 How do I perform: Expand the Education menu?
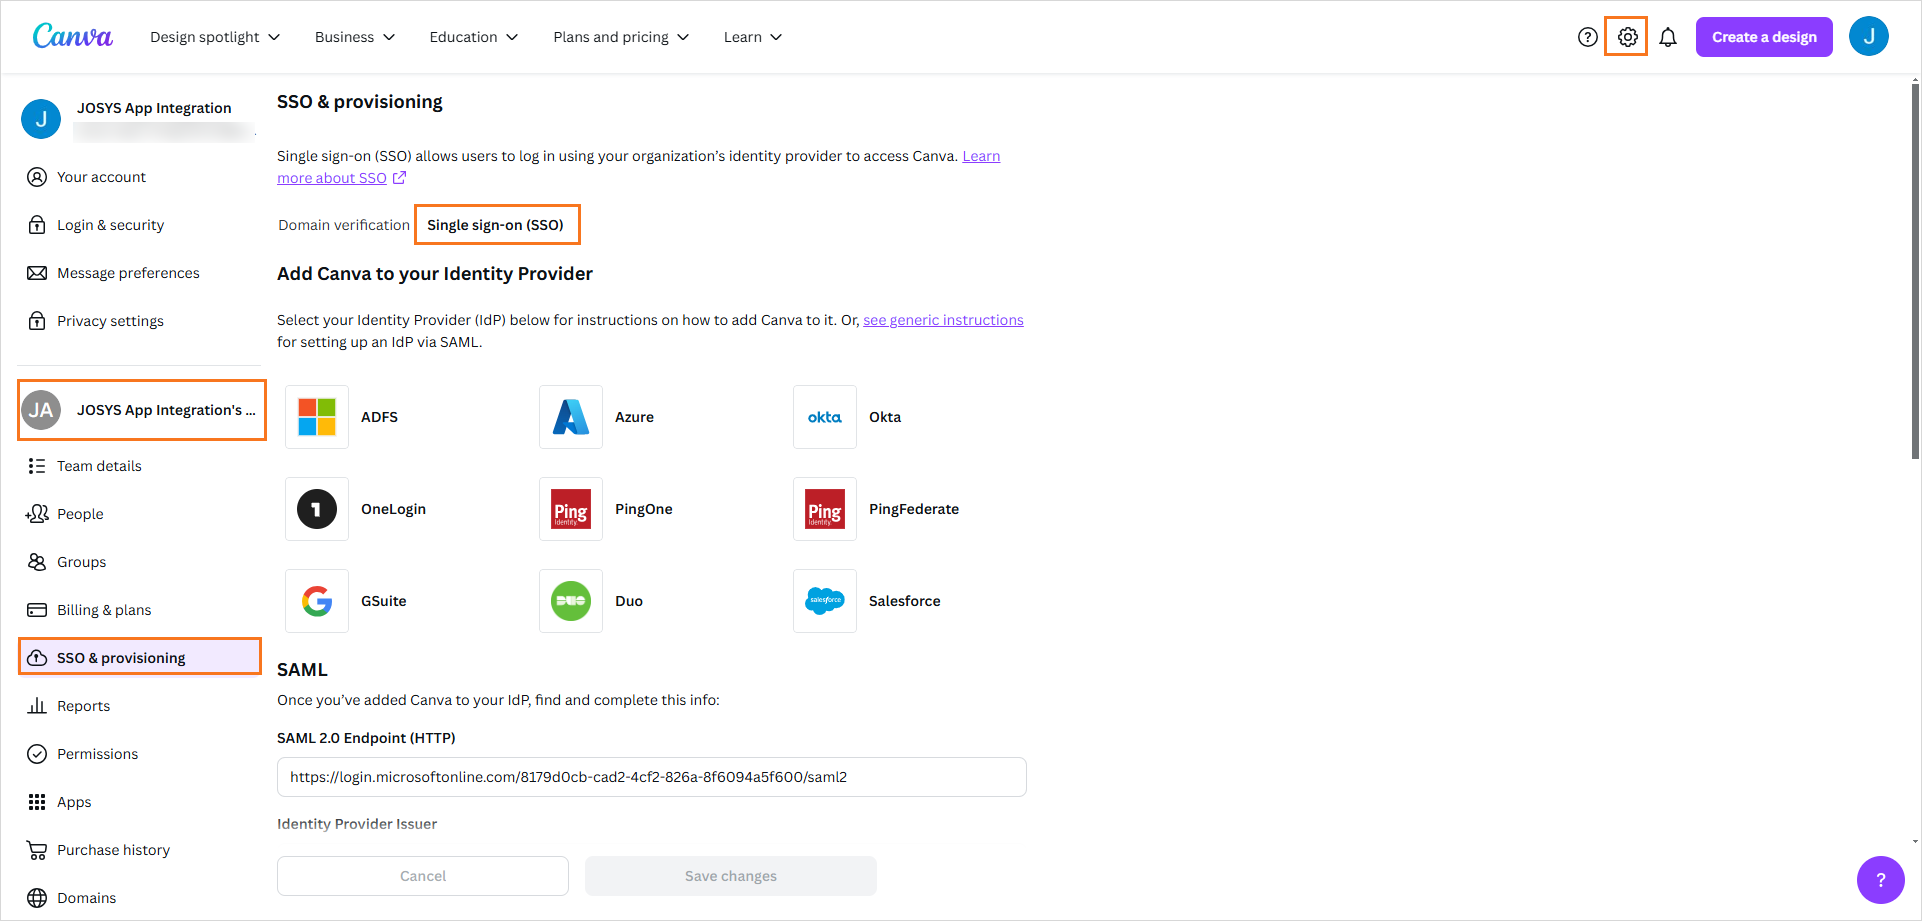click(474, 37)
